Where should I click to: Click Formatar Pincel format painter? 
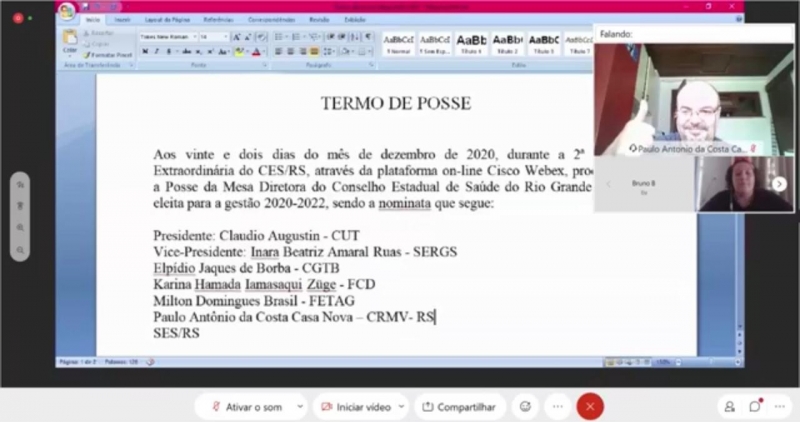(108, 55)
